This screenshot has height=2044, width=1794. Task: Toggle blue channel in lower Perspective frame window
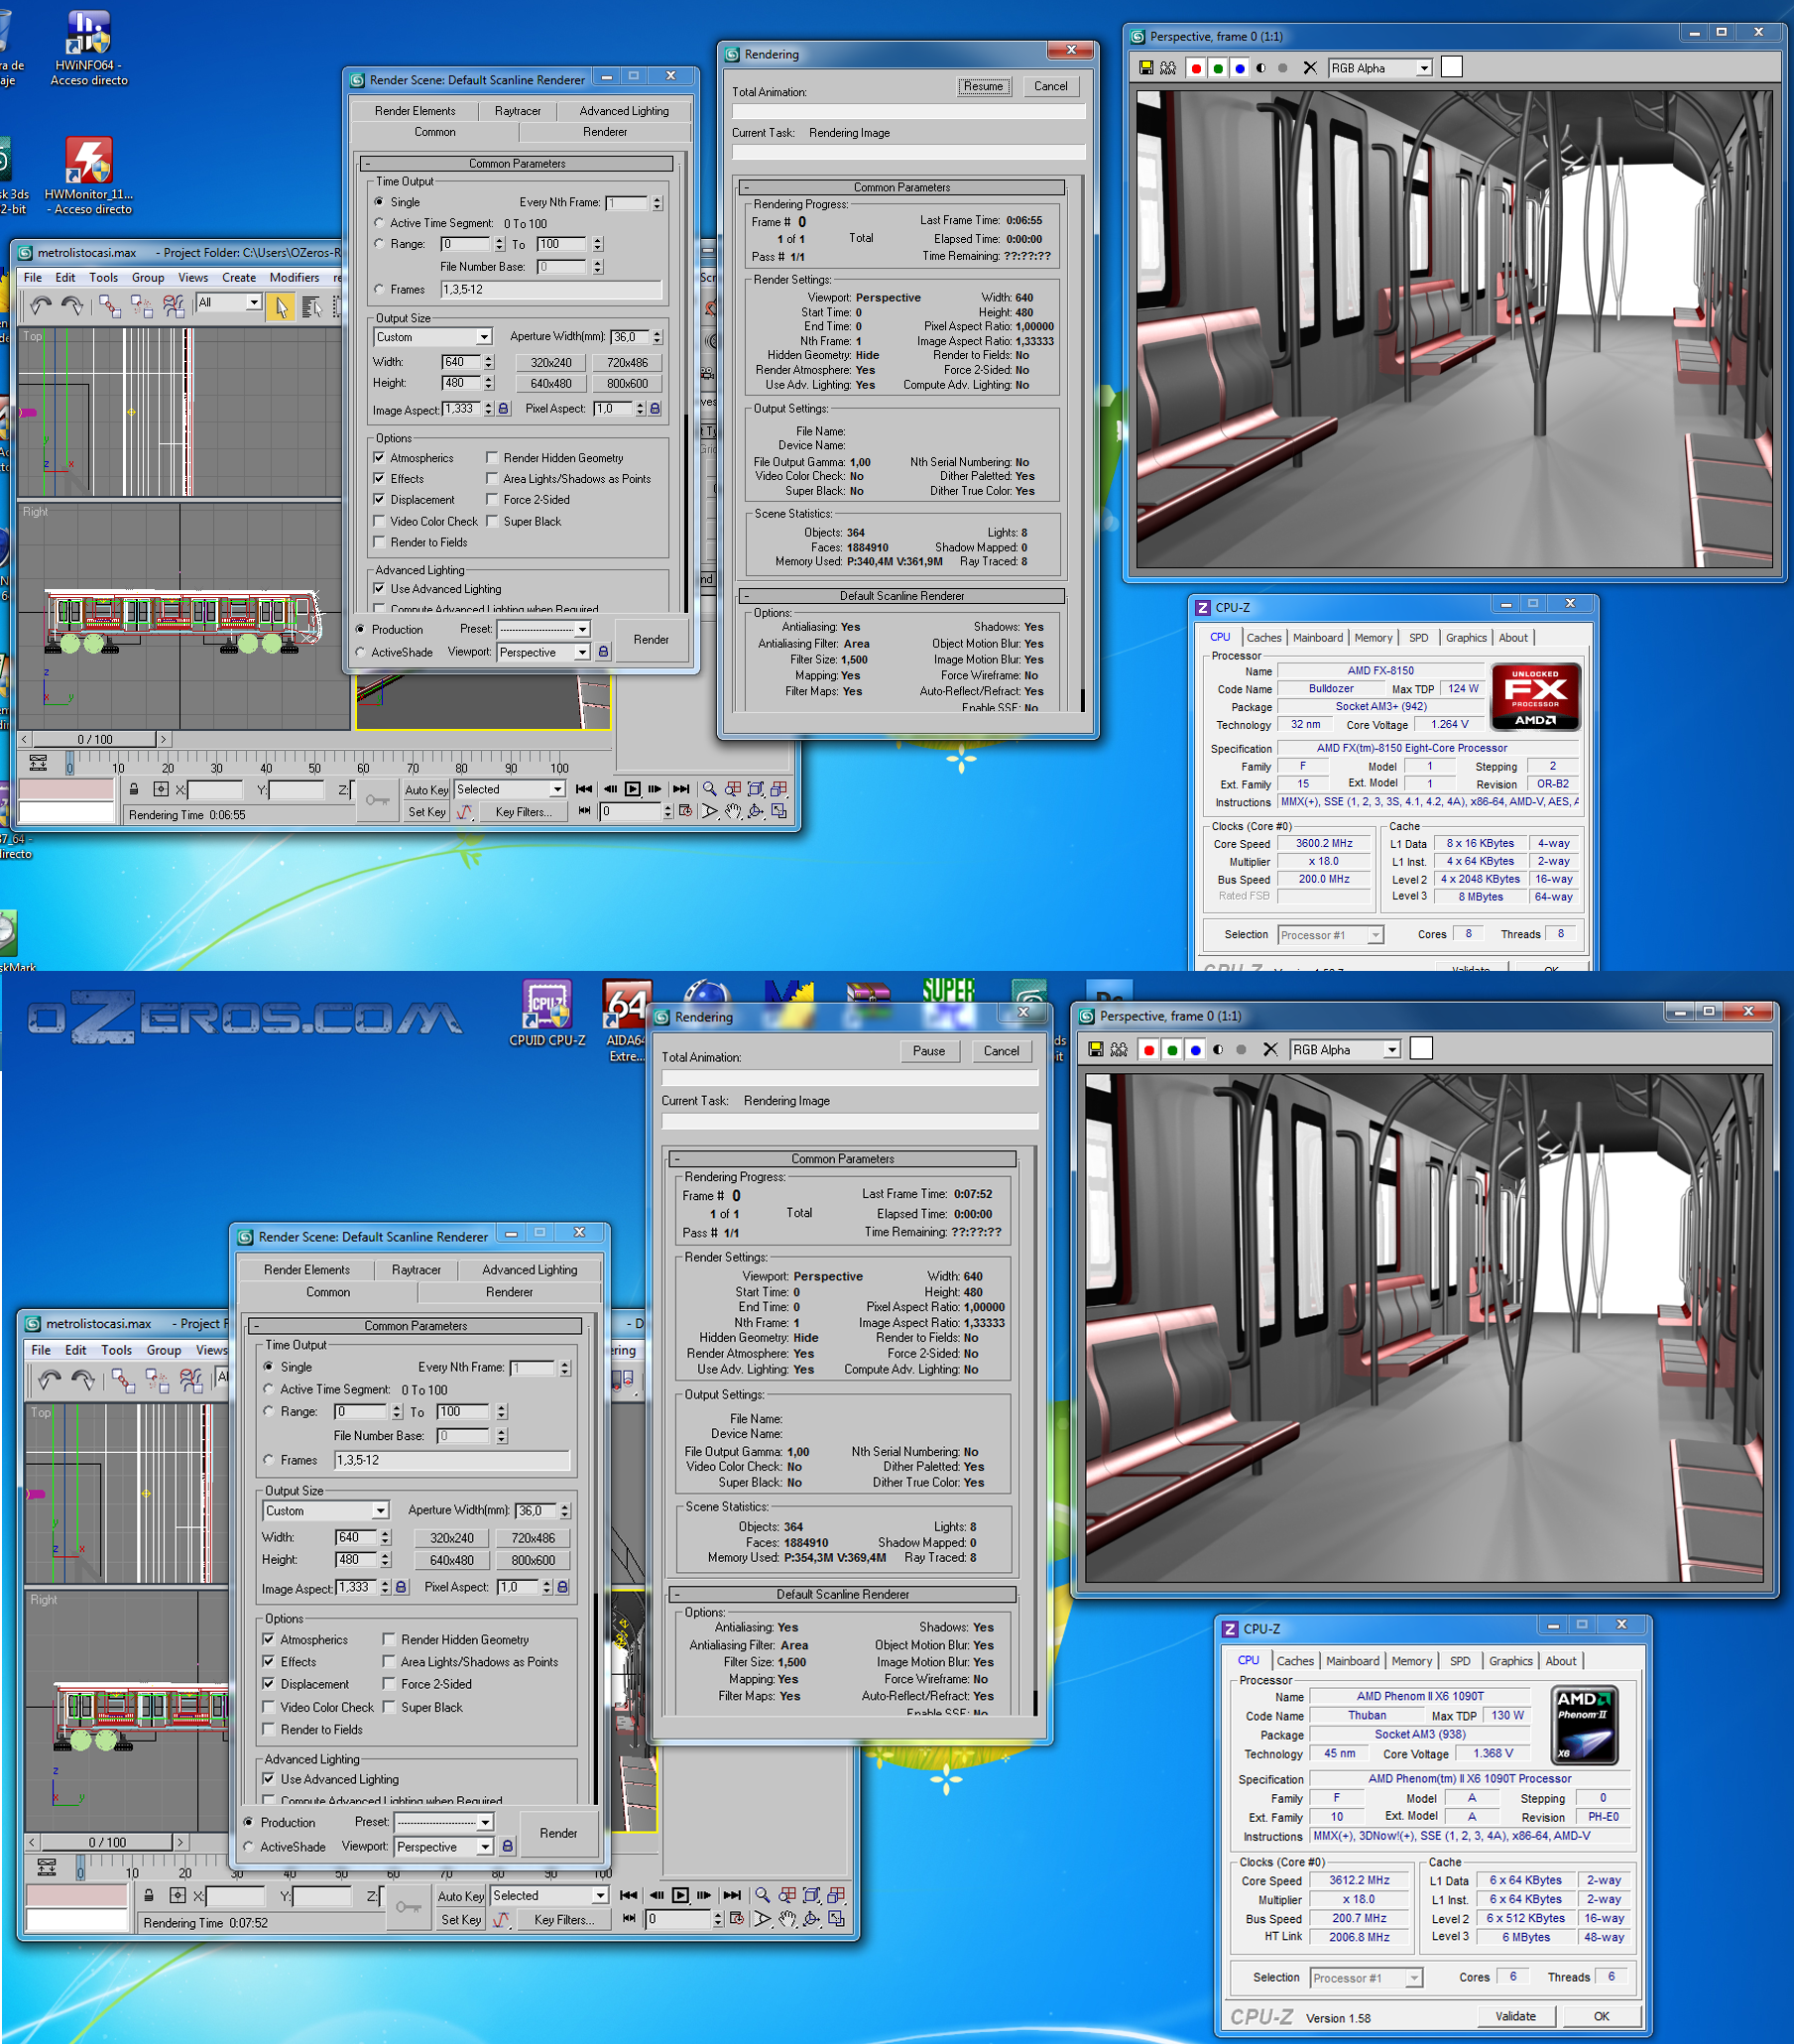pyautogui.click(x=1195, y=1050)
